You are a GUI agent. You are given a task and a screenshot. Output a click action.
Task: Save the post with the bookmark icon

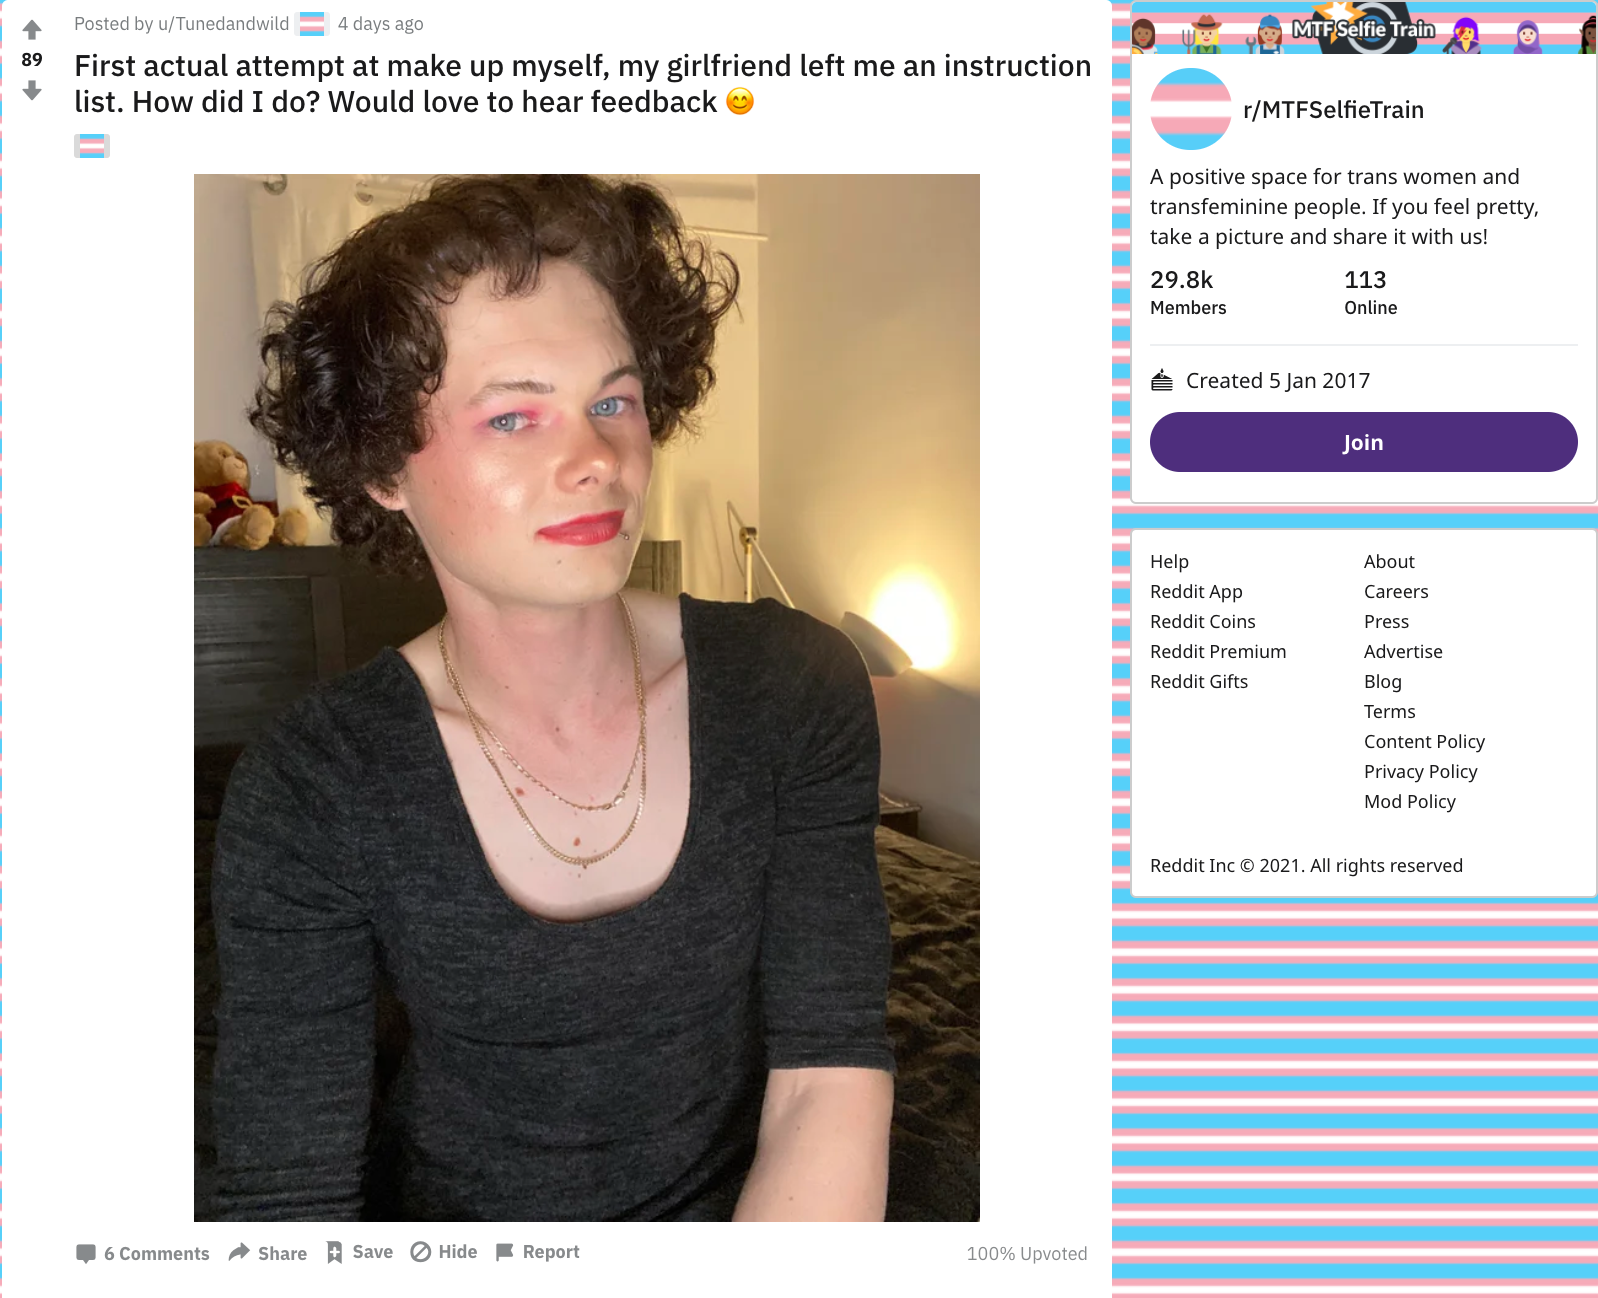click(335, 1252)
